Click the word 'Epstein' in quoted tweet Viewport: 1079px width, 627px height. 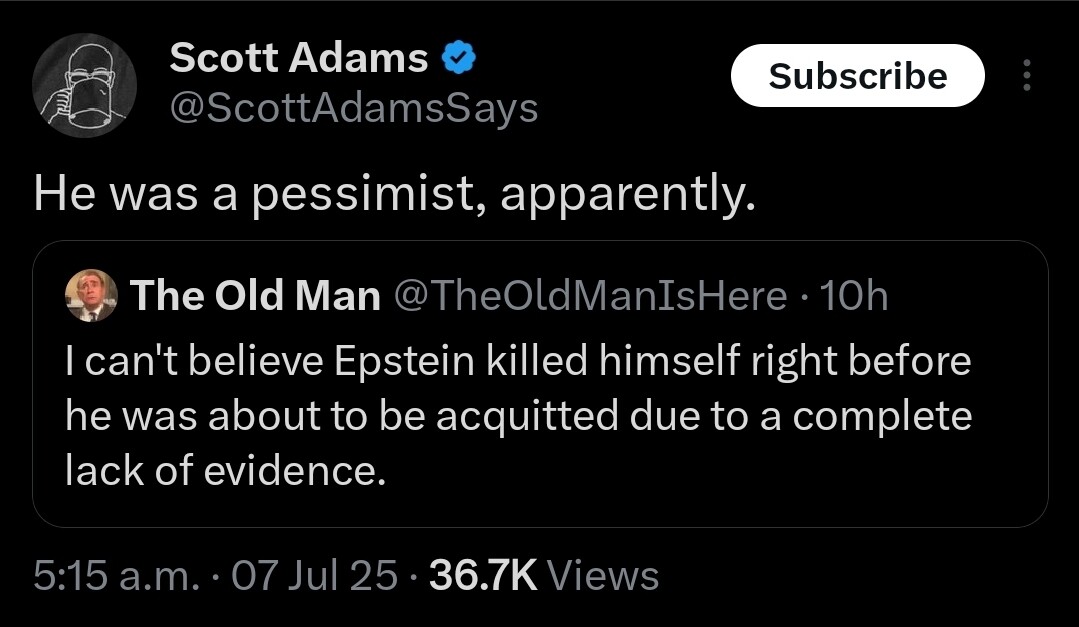coord(405,361)
